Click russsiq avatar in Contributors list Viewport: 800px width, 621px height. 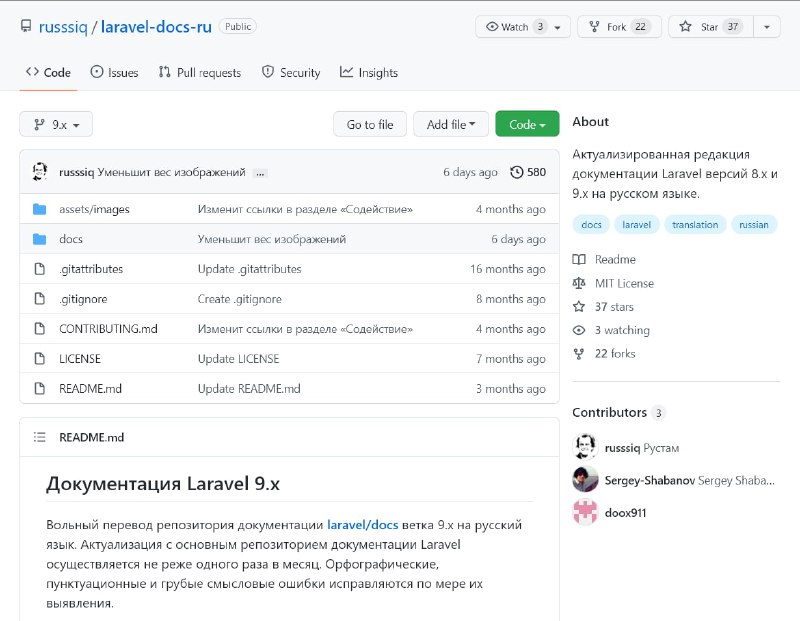click(x=585, y=447)
